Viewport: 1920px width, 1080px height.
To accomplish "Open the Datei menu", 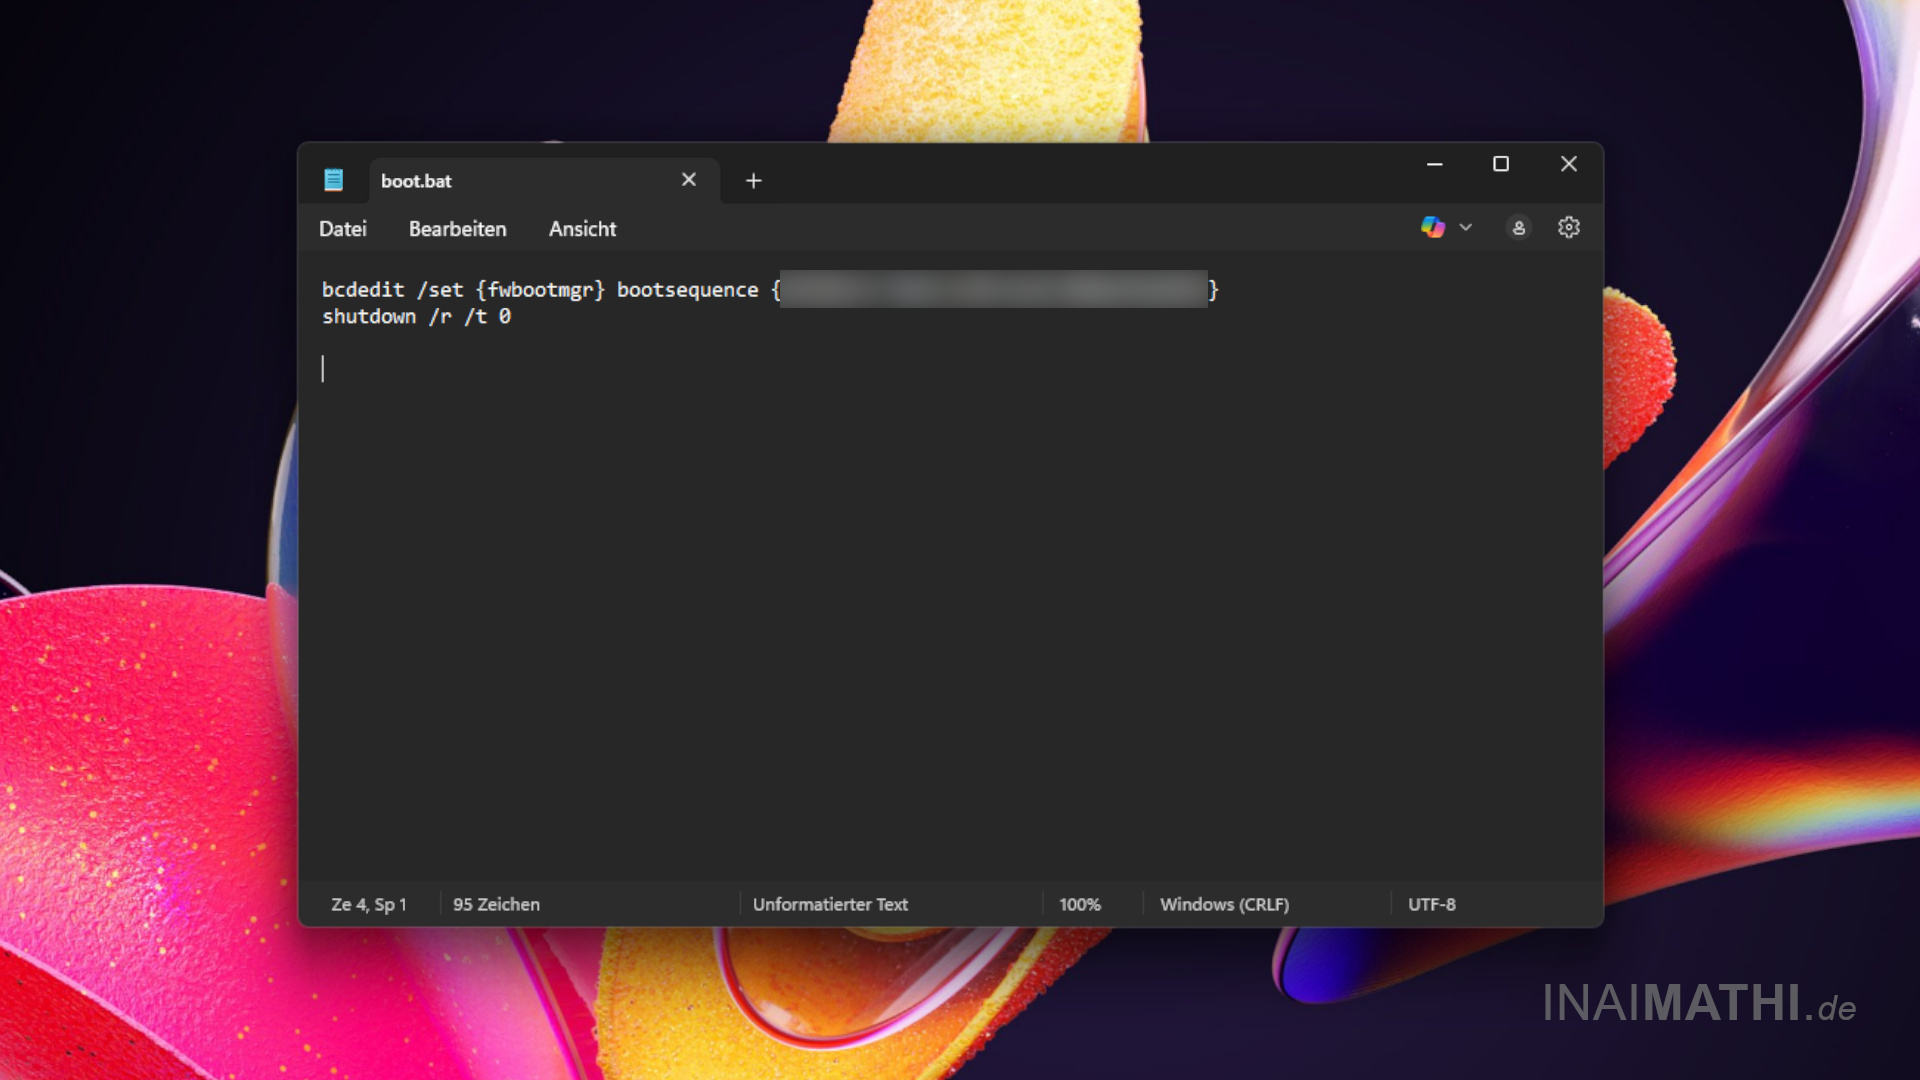I will (x=342, y=229).
